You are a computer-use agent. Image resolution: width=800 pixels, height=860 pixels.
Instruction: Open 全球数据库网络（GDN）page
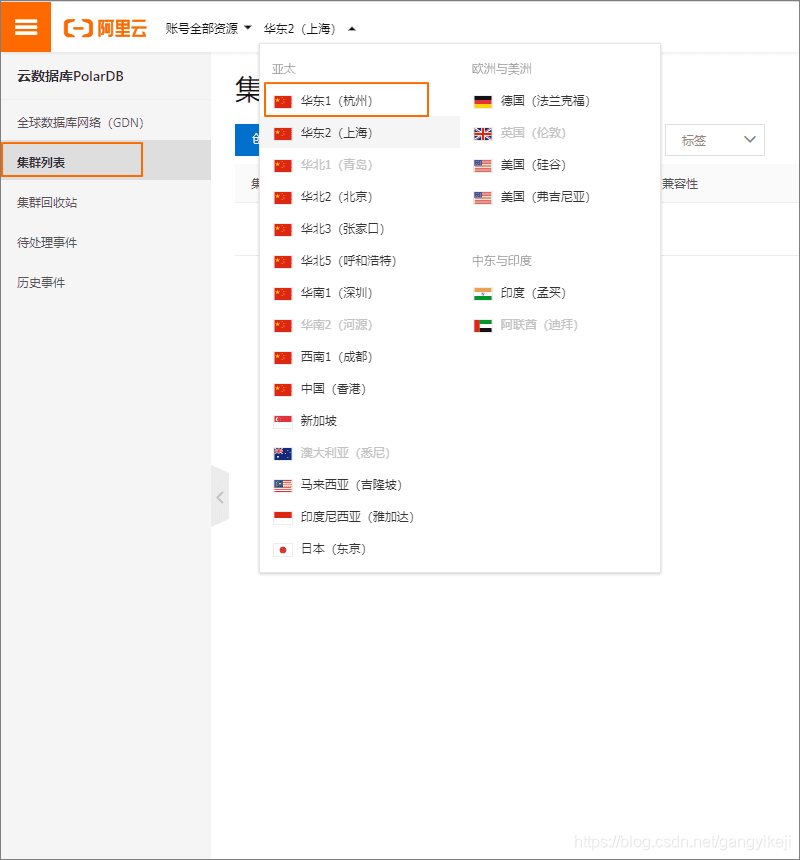coord(81,123)
